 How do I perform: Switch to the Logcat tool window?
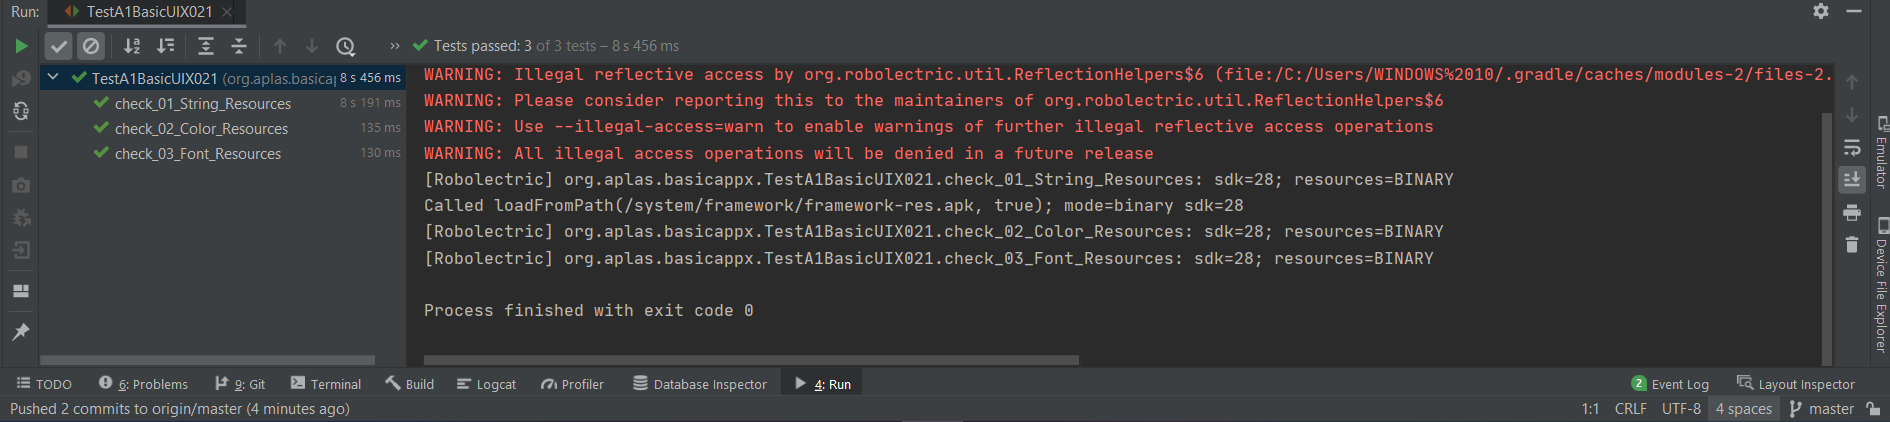coord(487,384)
